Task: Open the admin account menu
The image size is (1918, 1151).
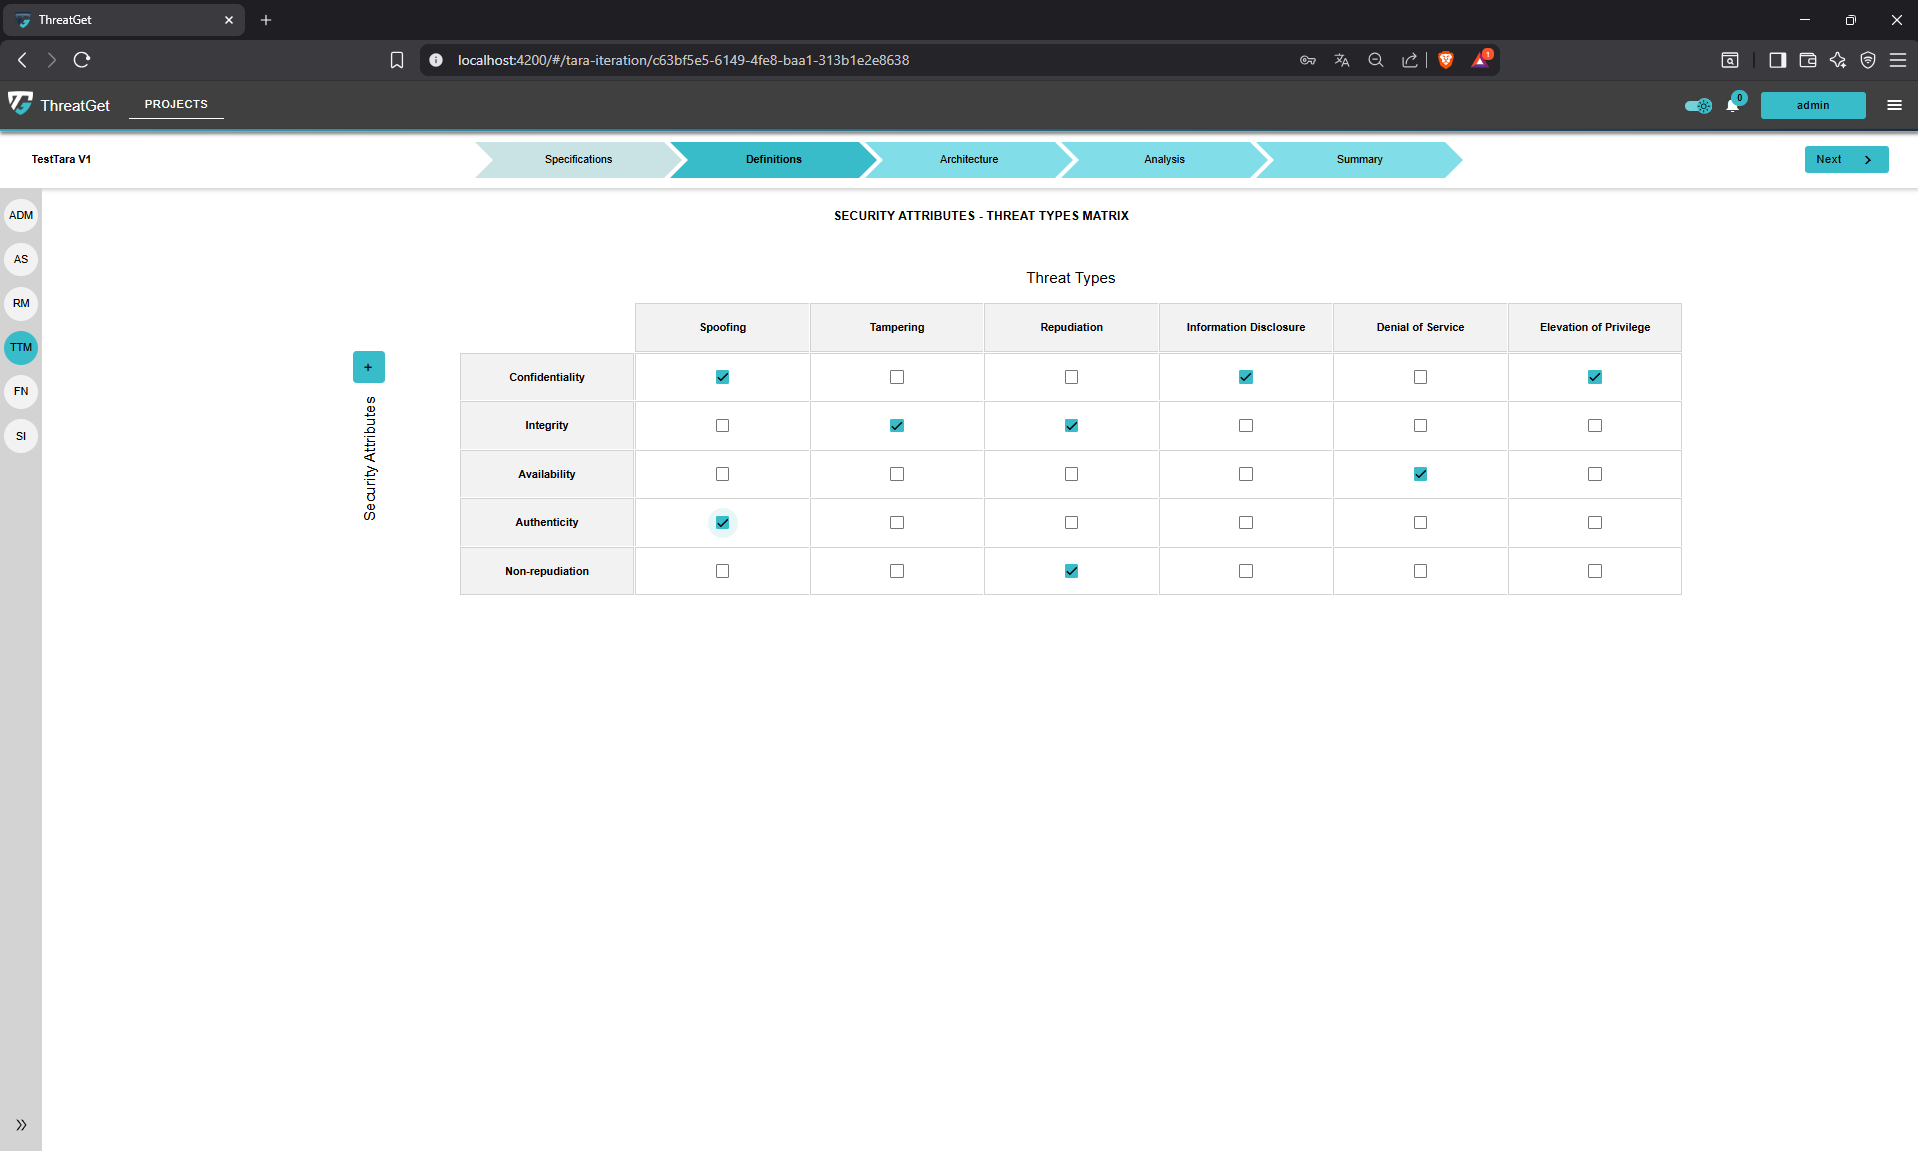Action: click(1812, 105)
